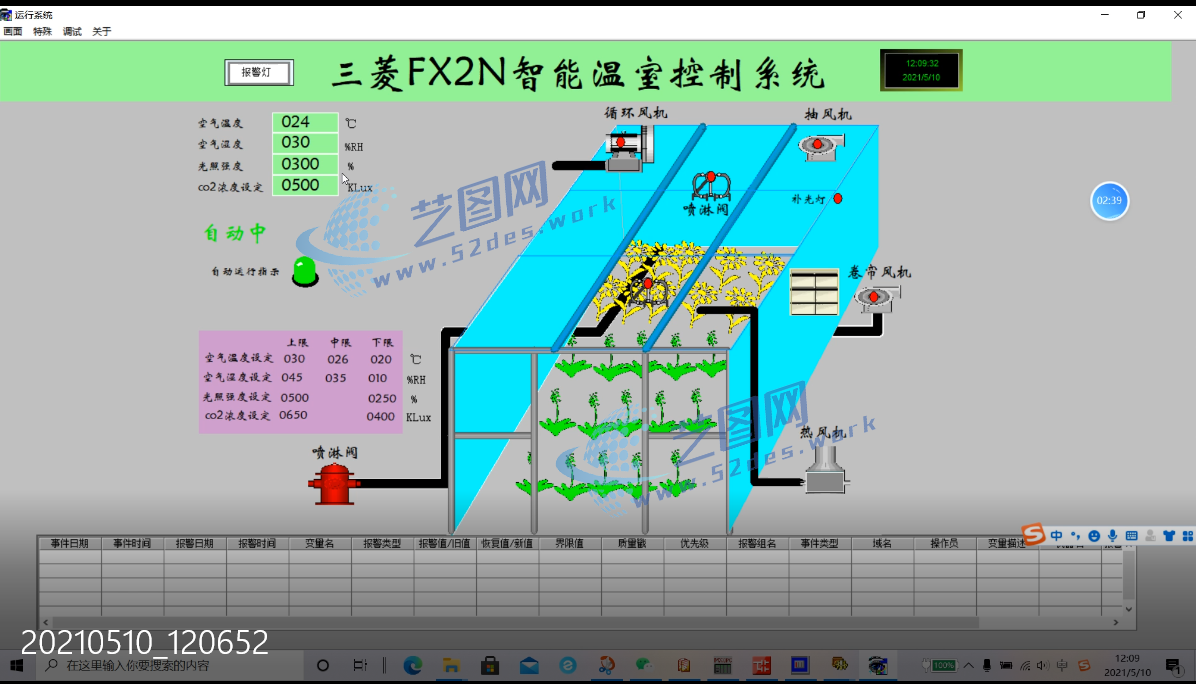This screenshot has height=684, width=1196.
Task: Click the 事件日期 column header
Action: pos(69,544)
